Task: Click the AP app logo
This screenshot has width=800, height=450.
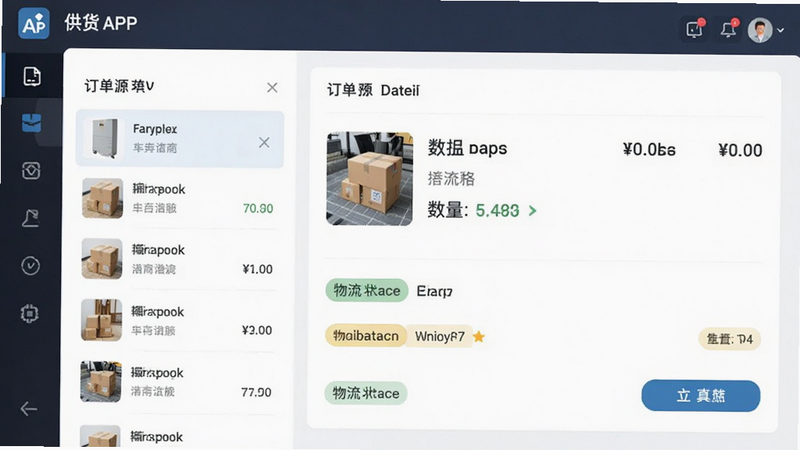Action: pyautogui.click(x=34, y=23)
